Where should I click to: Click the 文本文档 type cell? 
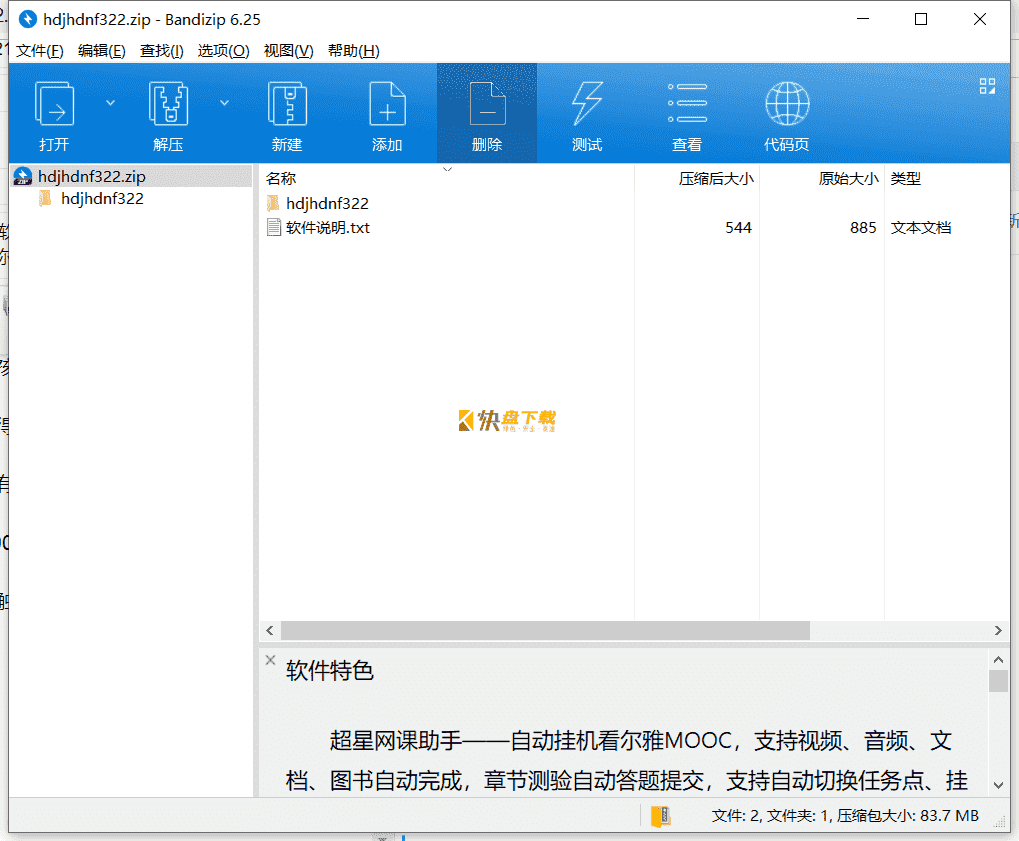(x=921, y=227)
